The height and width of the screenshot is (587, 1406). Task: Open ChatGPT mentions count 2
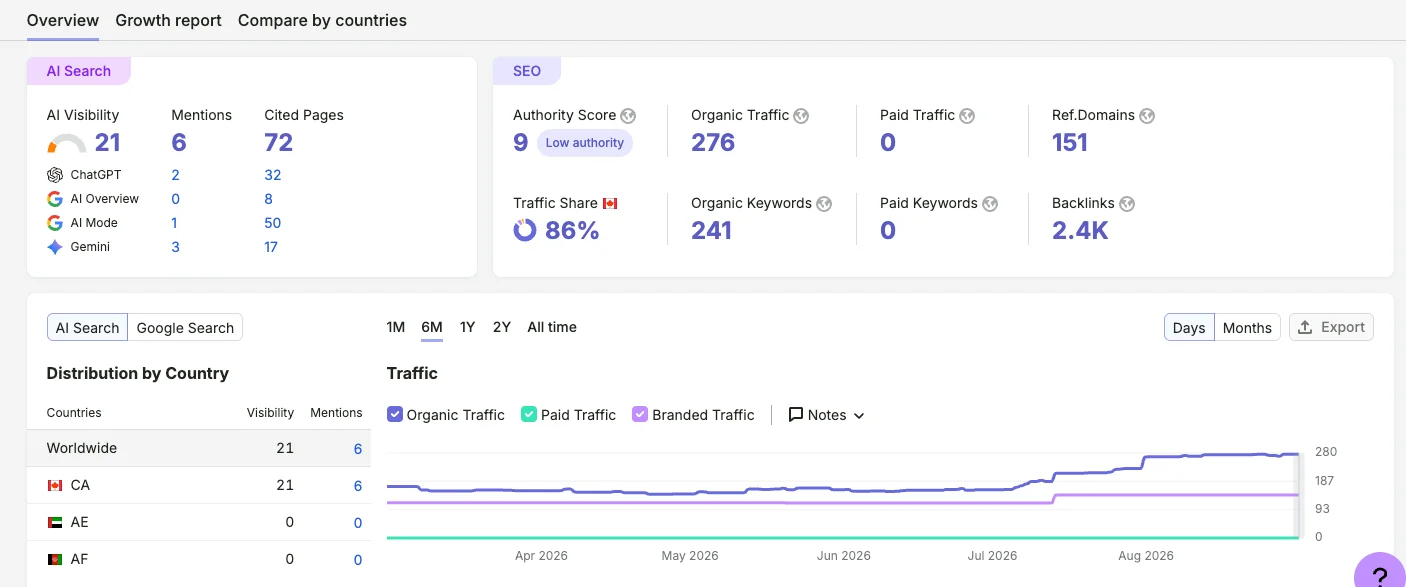[175, 175]
